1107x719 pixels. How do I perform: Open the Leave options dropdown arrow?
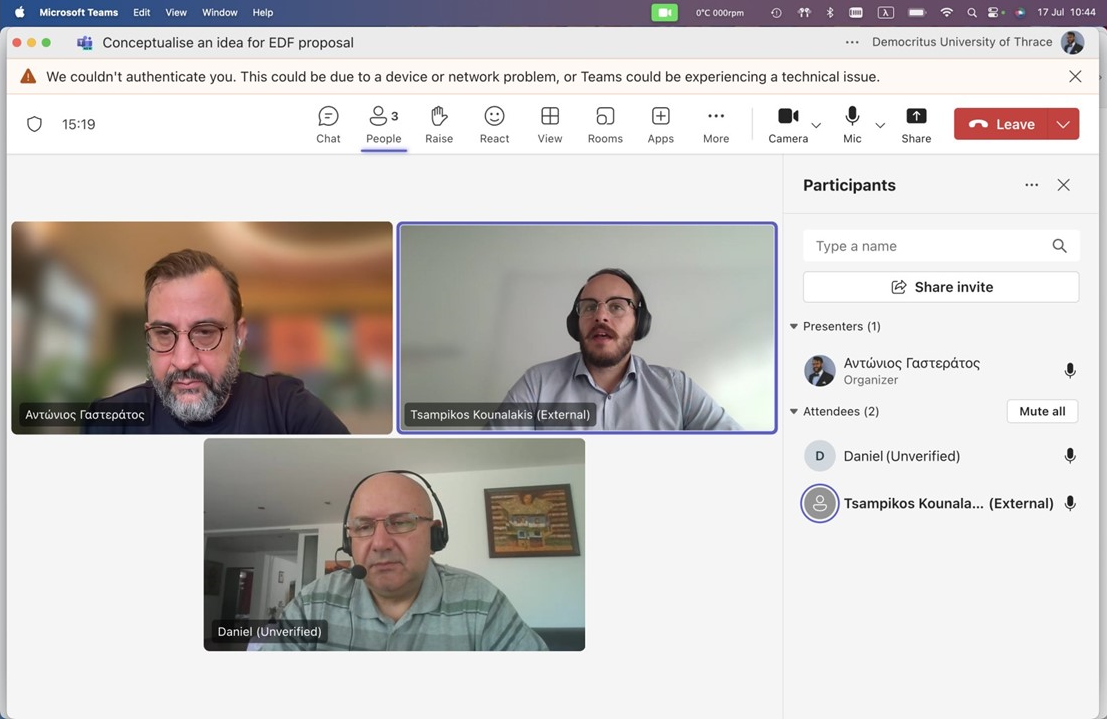(1063, 125)
